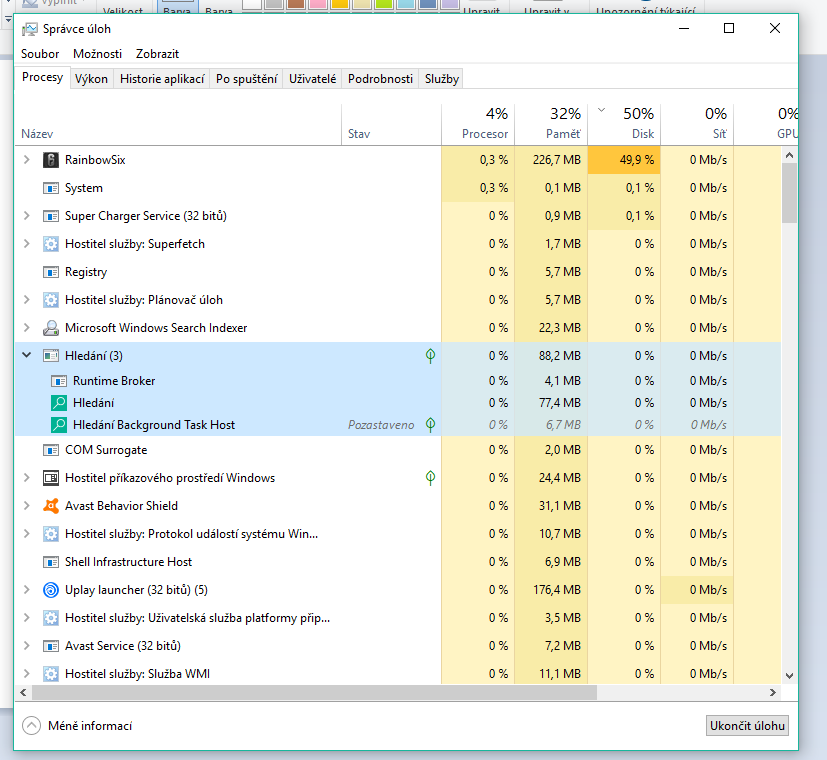
Task: Click the Hledání (3) group icon
Action: [x=51, y=355]
